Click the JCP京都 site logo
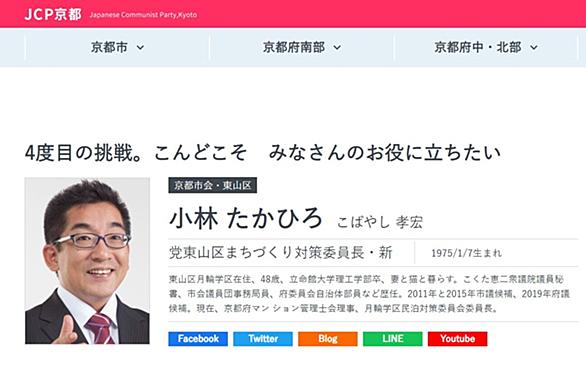Image resolution: width=586 pixels, height=380 pixels. pyautogui.click(x=53, y=14)
